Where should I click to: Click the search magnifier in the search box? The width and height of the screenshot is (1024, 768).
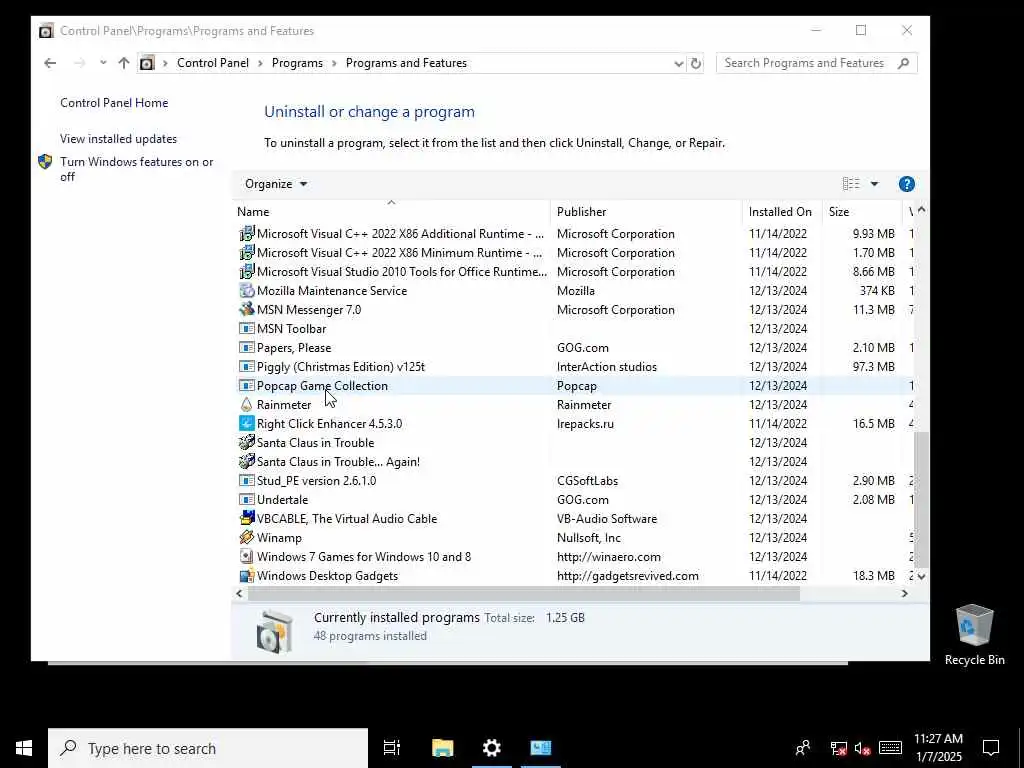coord(904,63)
